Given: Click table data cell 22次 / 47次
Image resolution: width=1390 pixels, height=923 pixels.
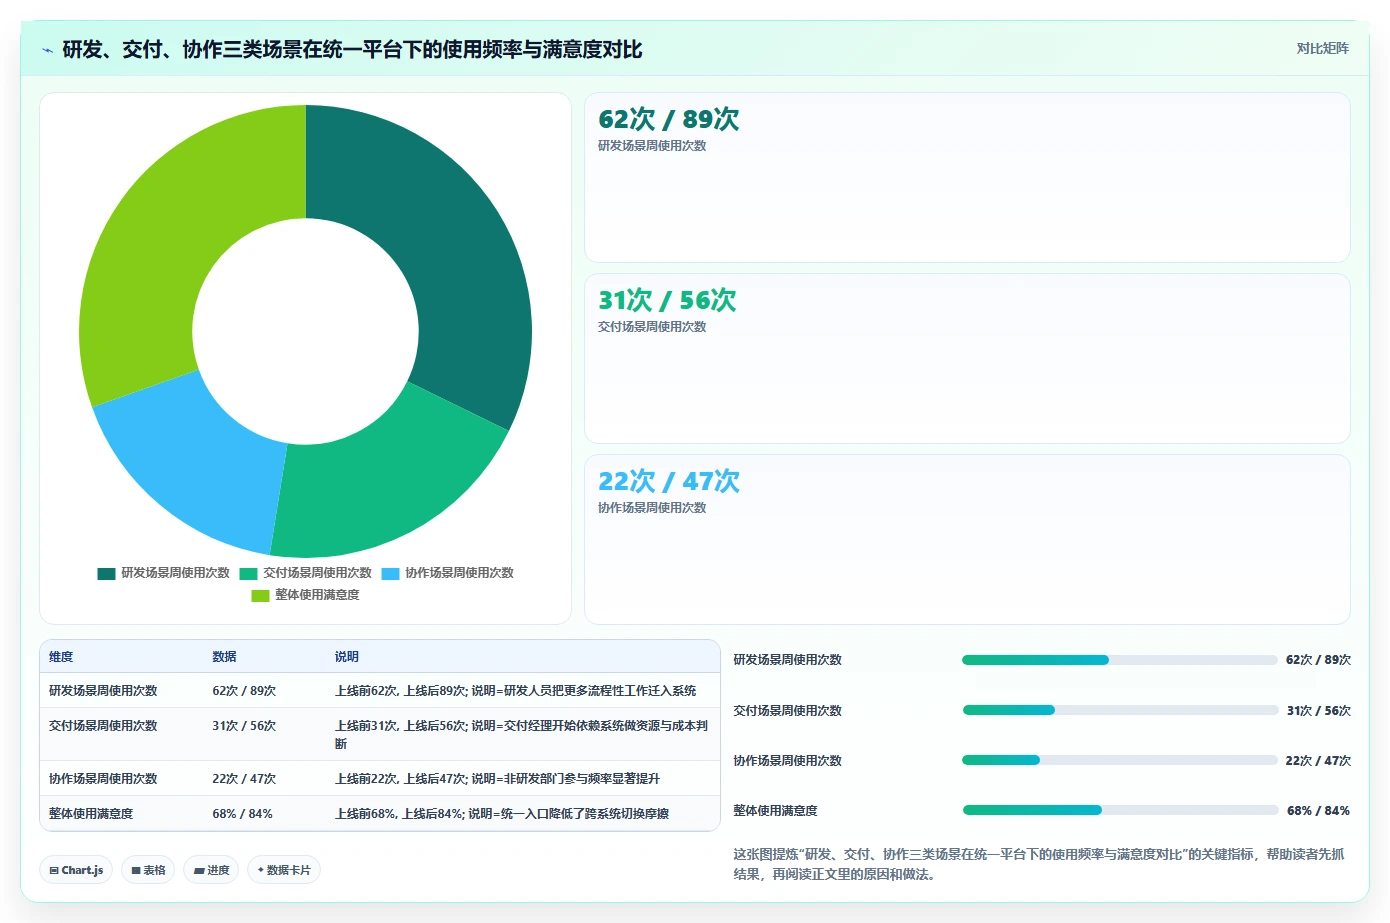Looking at the screenshot, I should 244,779.
